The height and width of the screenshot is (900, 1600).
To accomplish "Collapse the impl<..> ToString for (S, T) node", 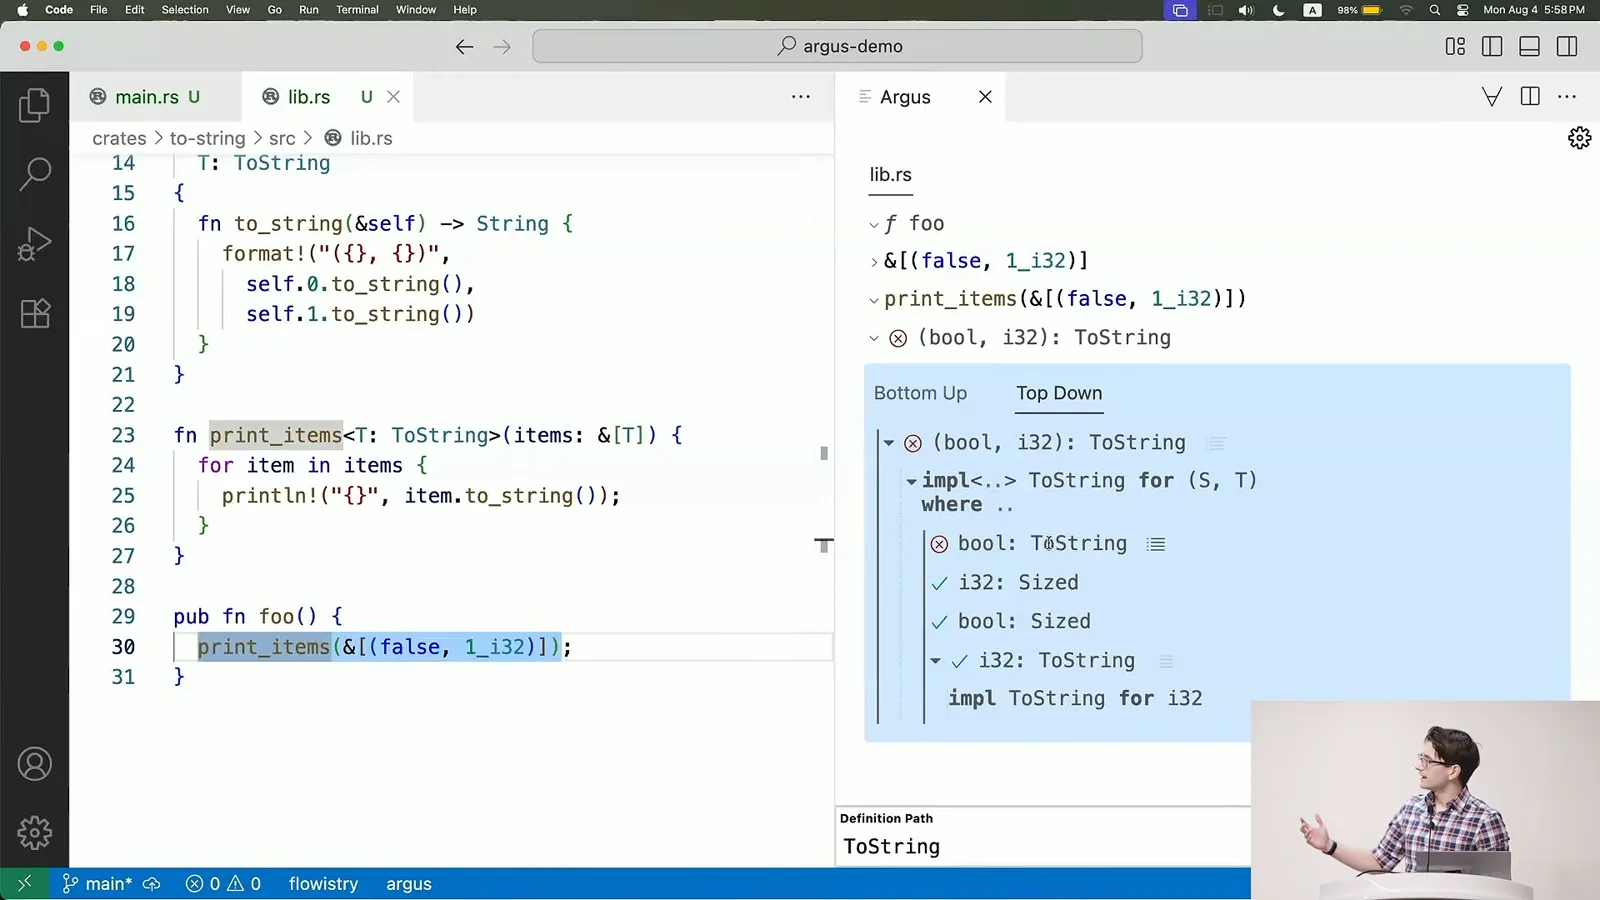I will 911,481.
